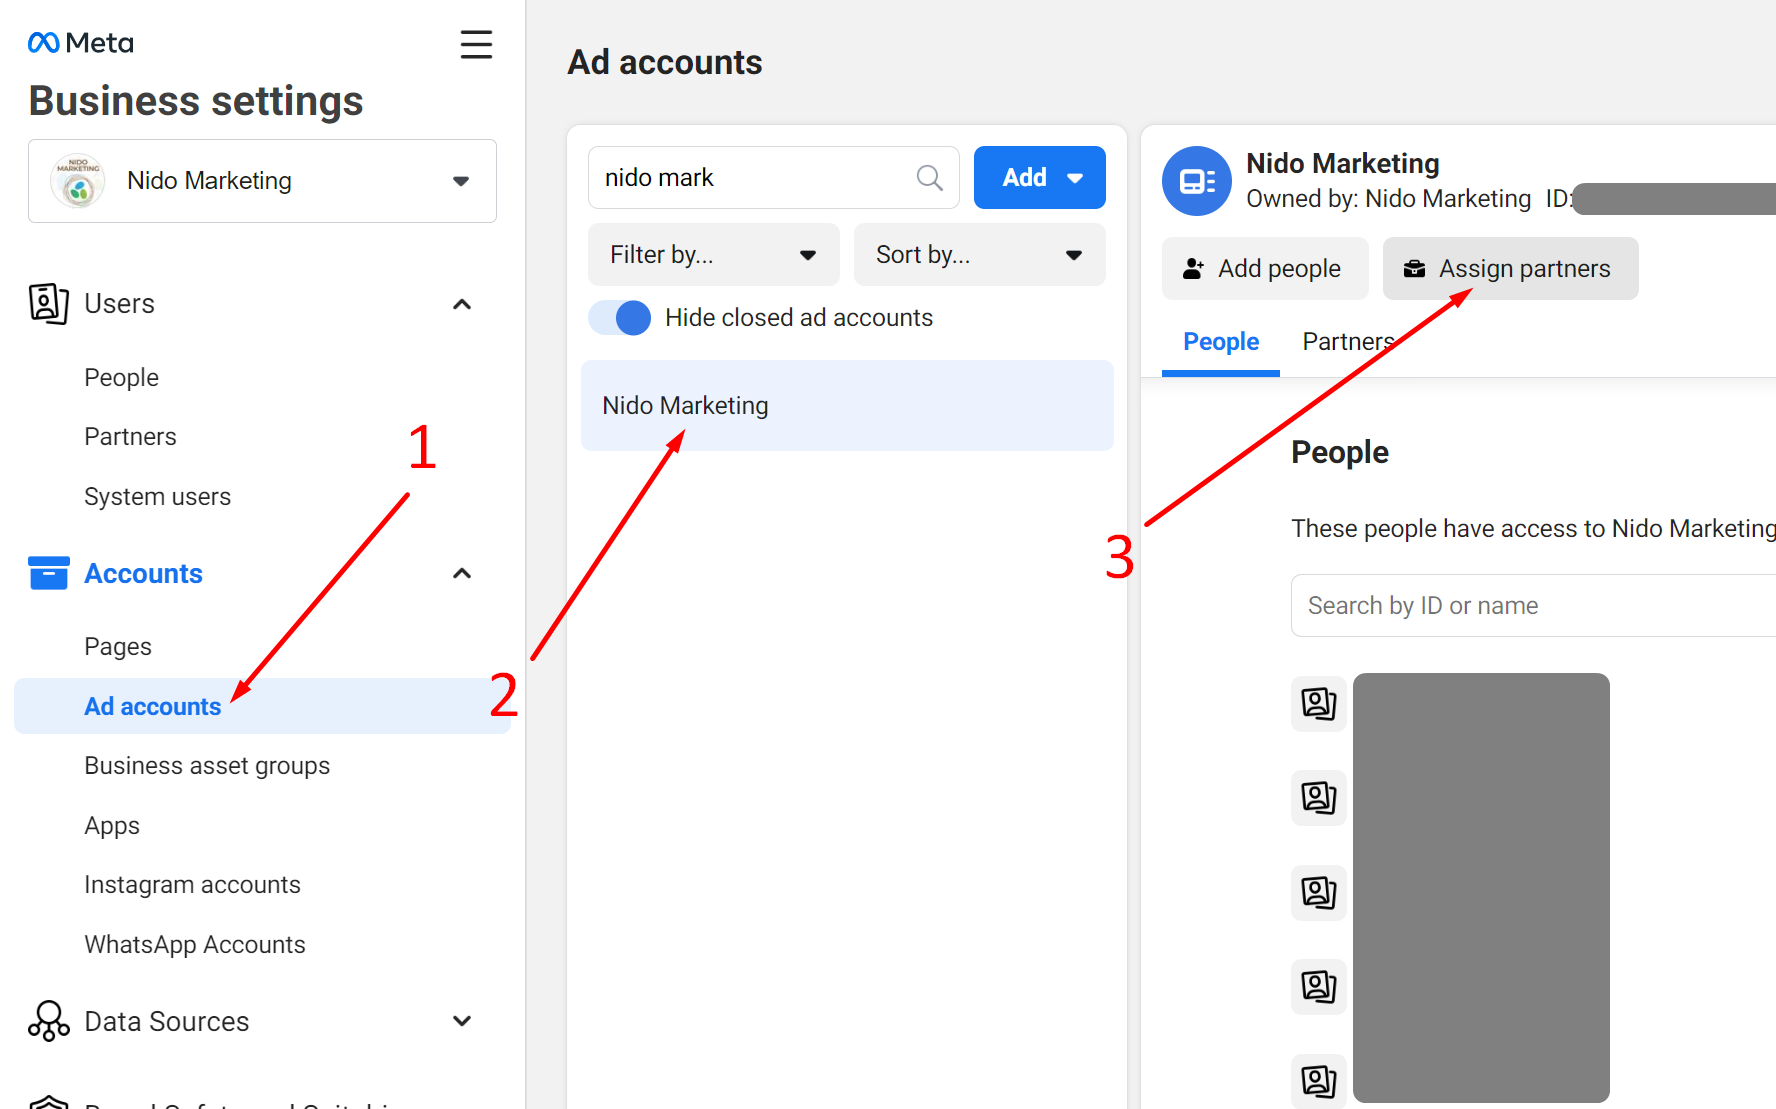Click the Add people button

[x=1265, y=269]
